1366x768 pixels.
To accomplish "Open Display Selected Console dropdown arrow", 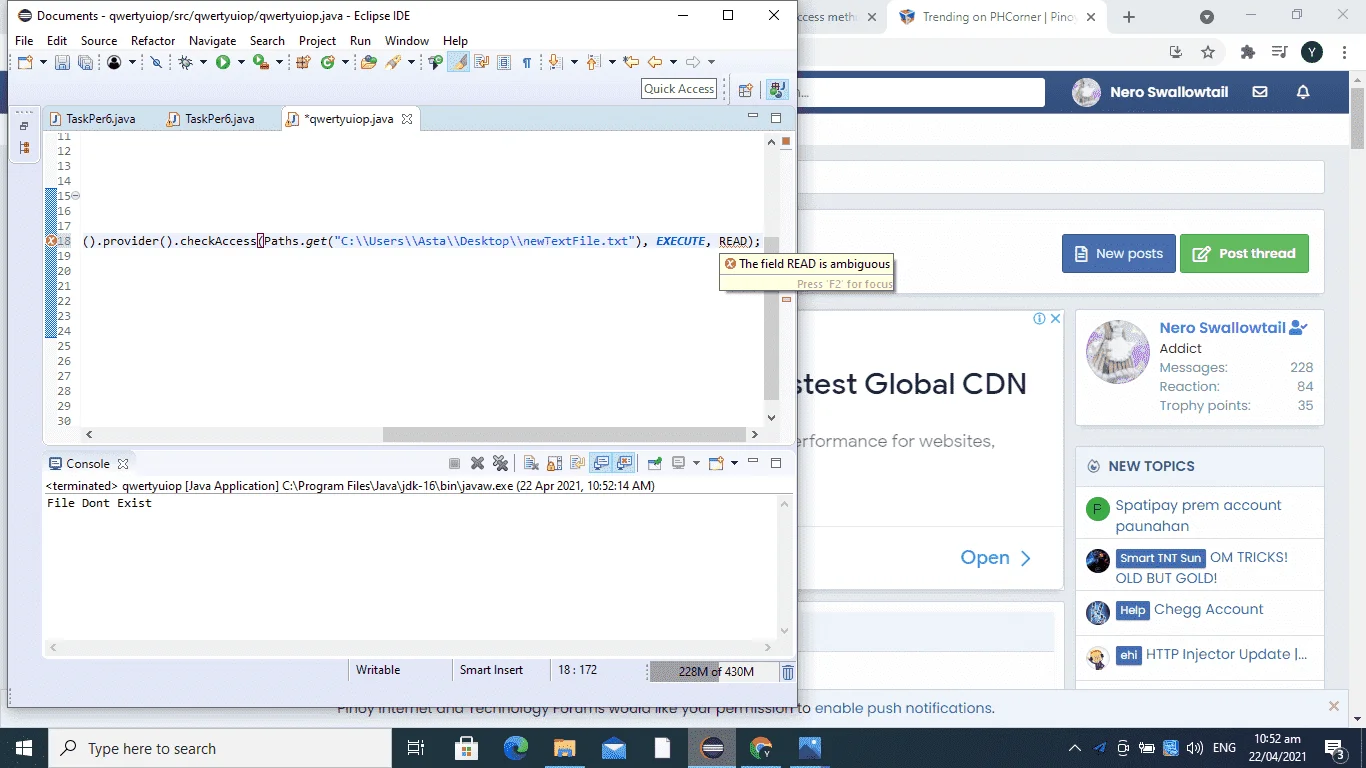I will (696, 463).
